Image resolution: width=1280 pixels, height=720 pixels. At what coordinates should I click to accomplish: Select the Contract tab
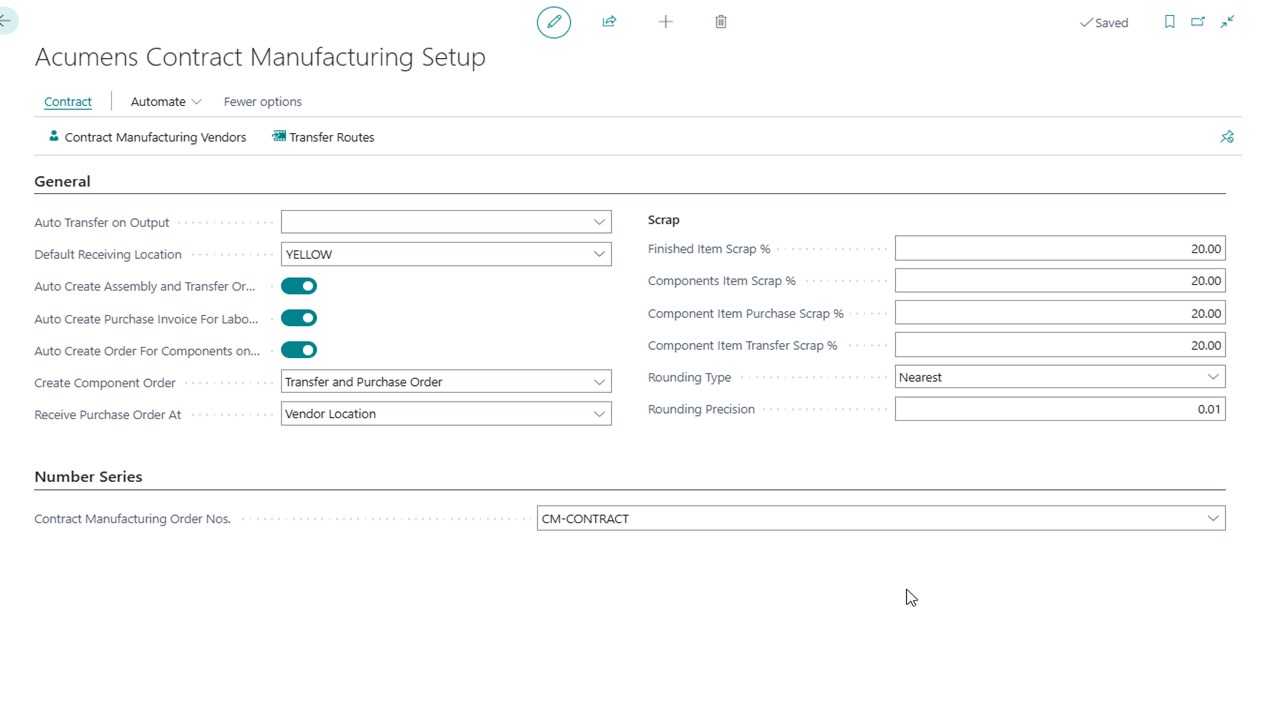[67, 101]
